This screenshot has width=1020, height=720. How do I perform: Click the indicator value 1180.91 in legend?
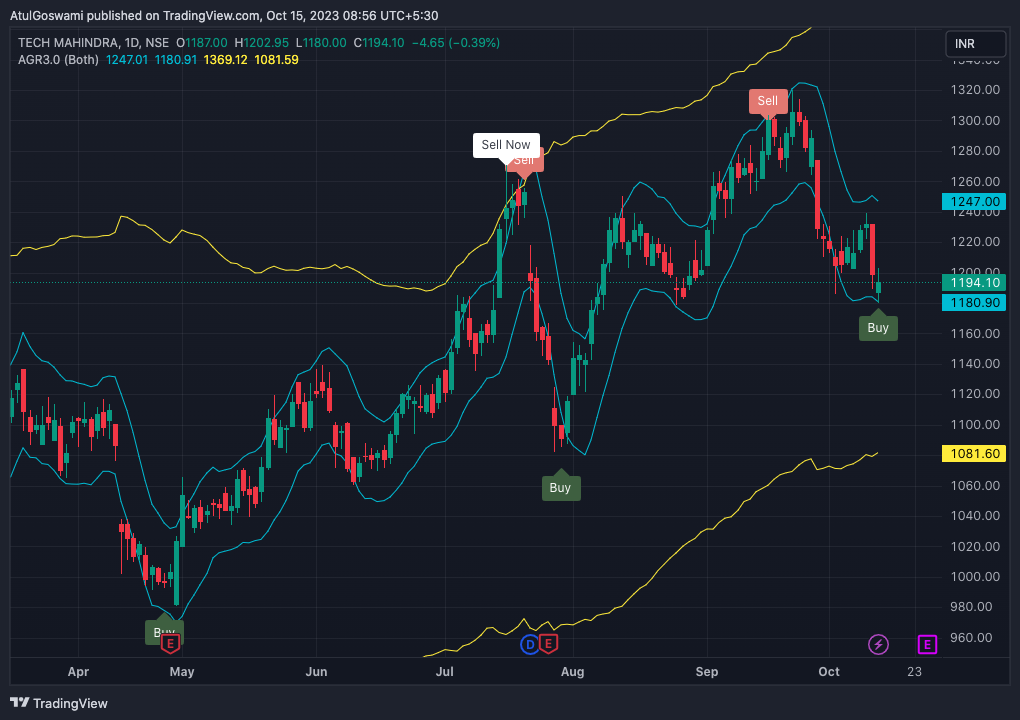pos(176,60)
